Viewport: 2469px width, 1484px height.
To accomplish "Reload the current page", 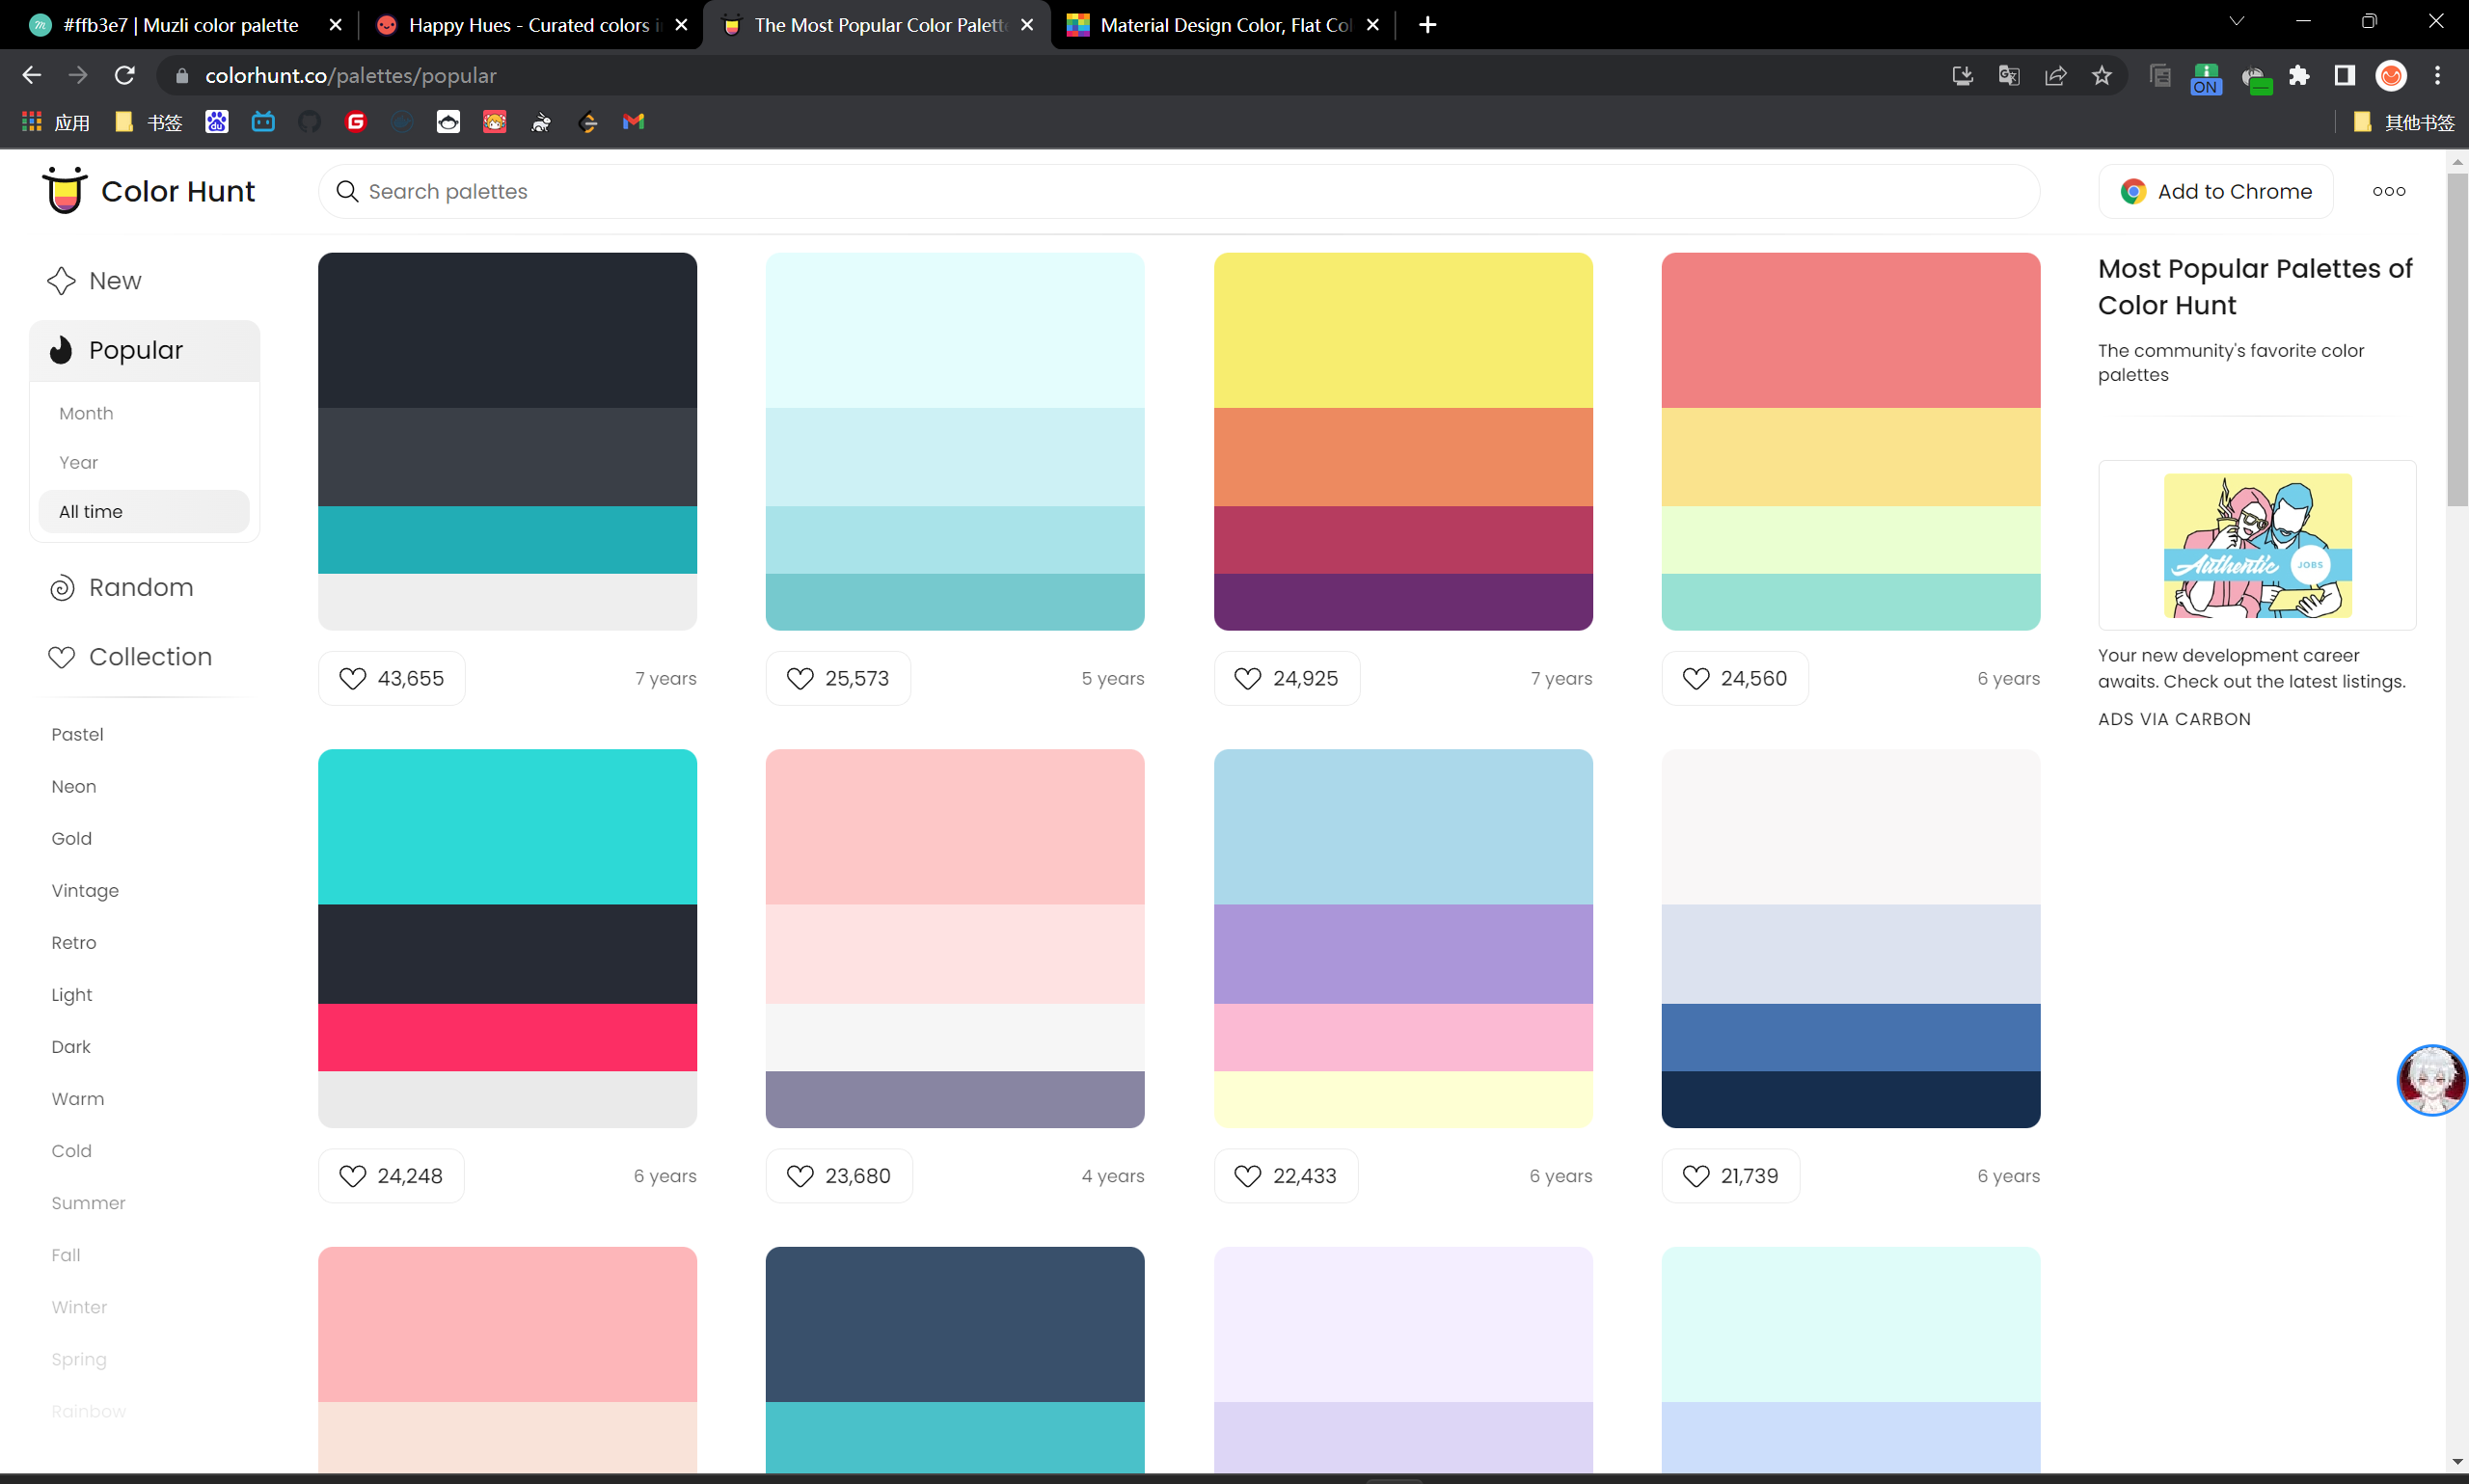I will pos(124,76).
